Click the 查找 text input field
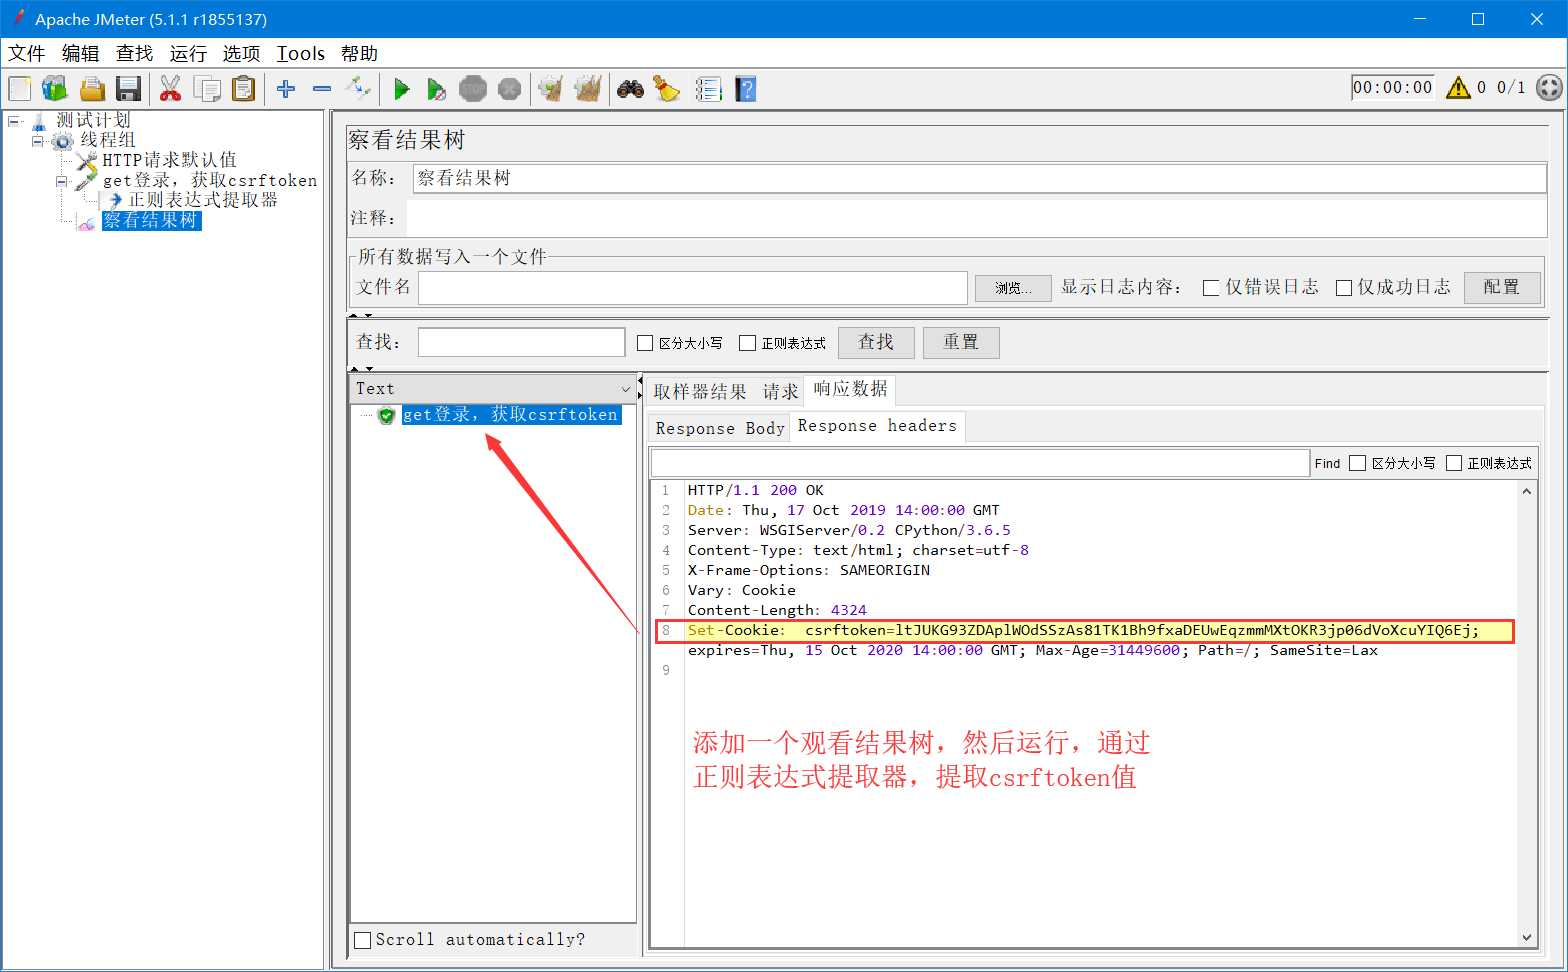 point(521,342)
